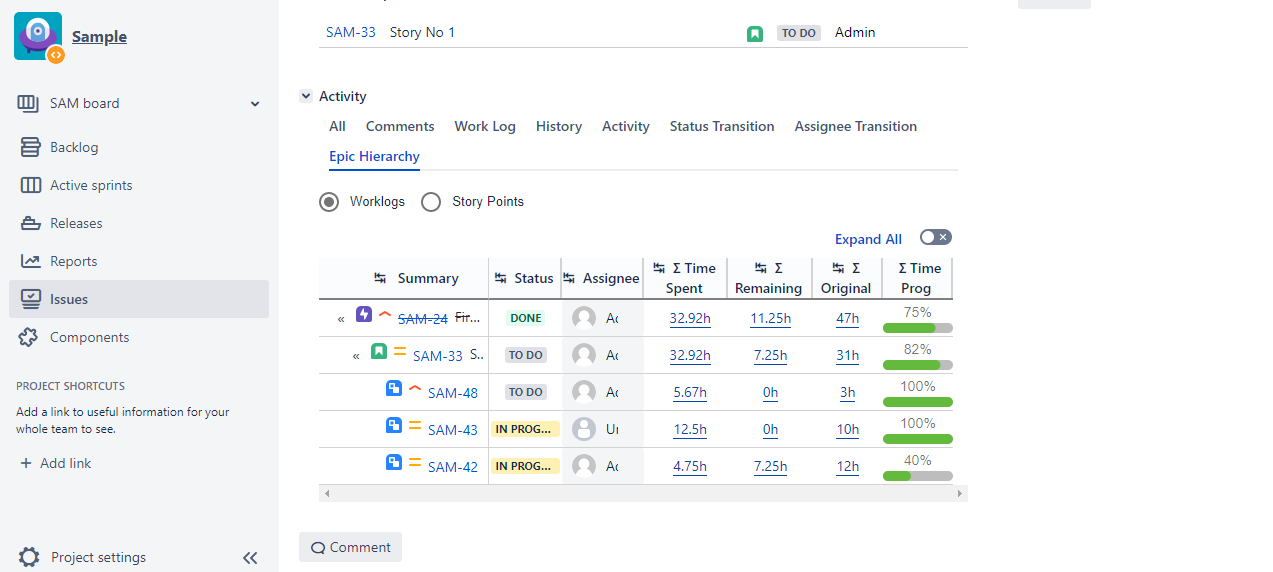Open the Project settings gear icon

point(30,557)
